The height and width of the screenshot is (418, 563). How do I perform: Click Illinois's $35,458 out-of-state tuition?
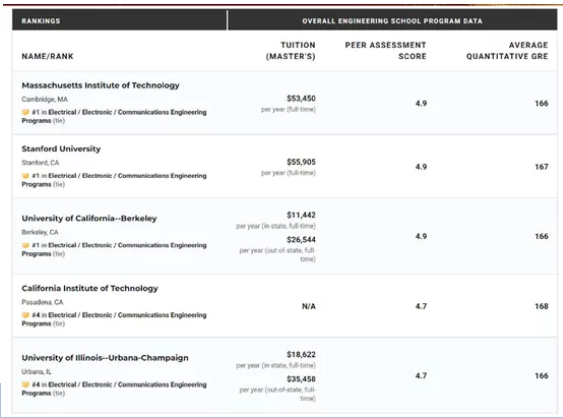click(301, 379)
